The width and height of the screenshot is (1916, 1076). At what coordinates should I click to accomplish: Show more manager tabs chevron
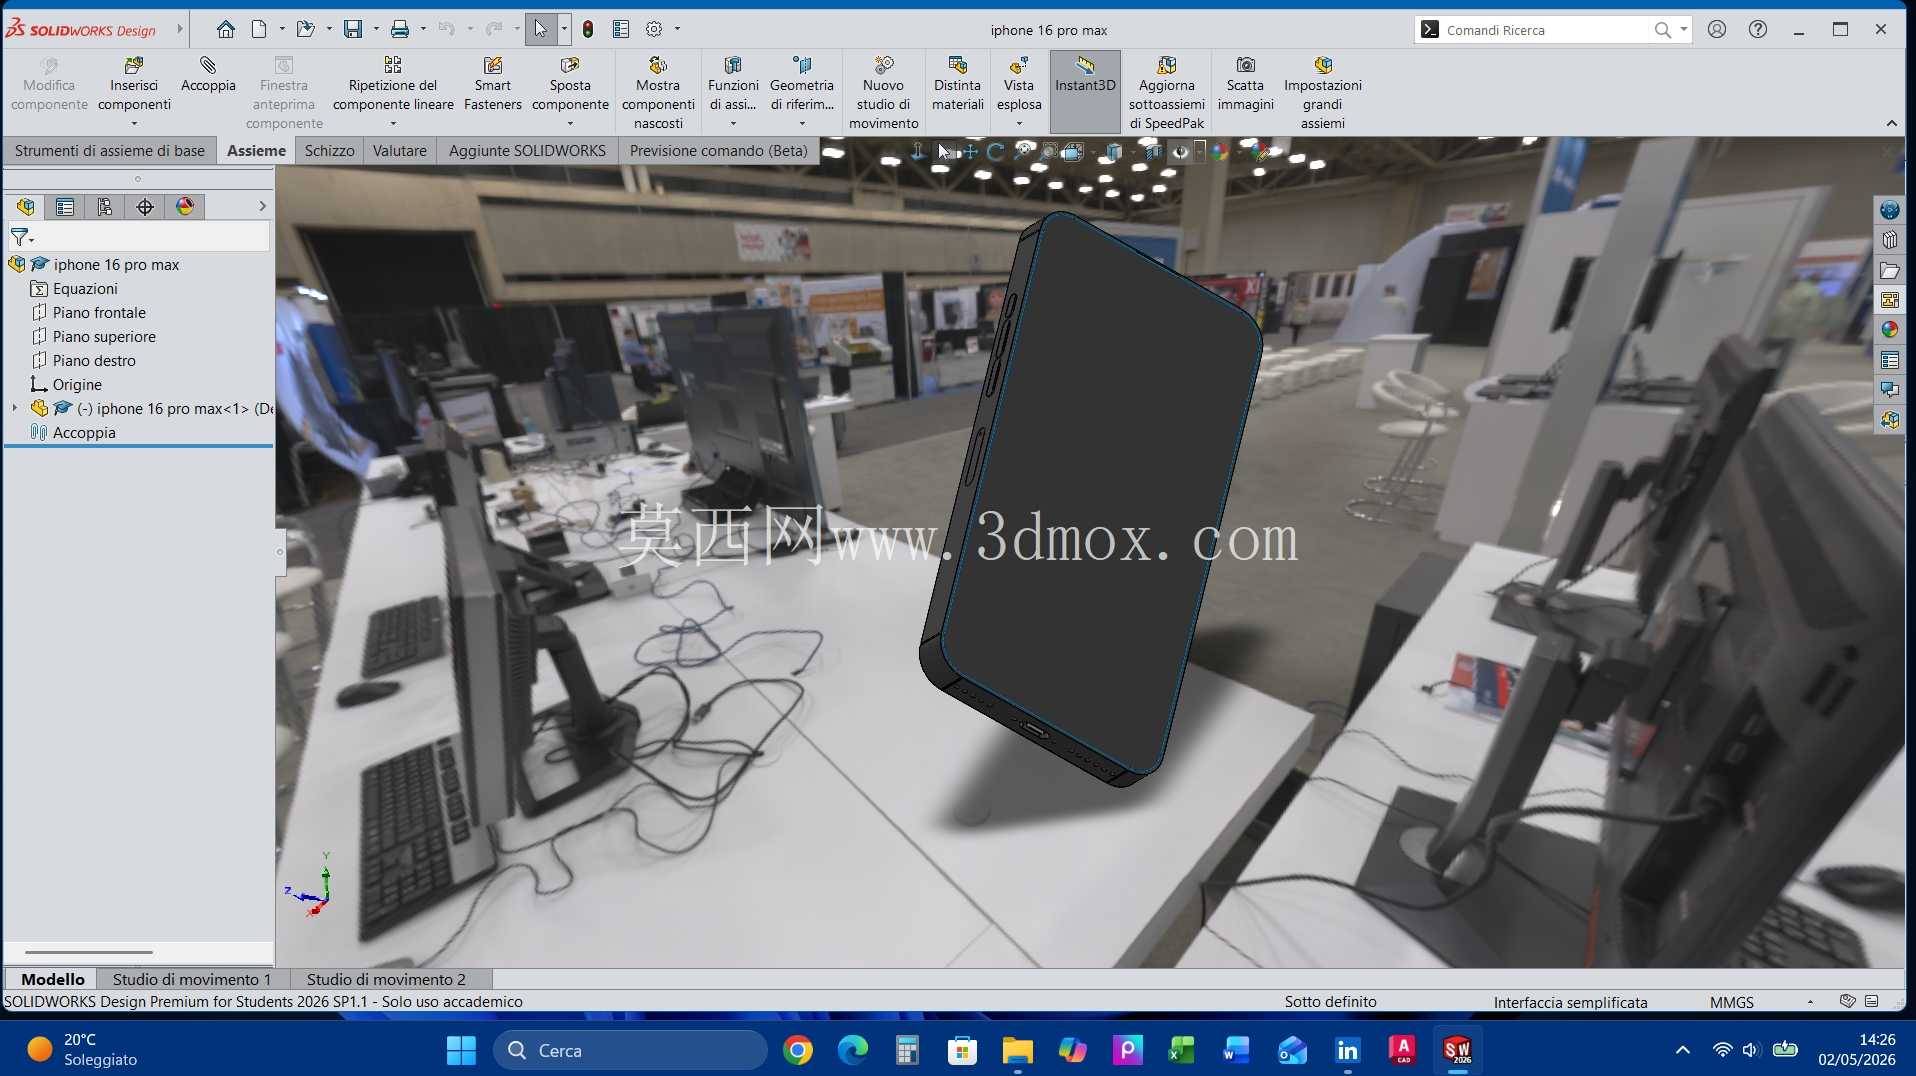(262, 206)
